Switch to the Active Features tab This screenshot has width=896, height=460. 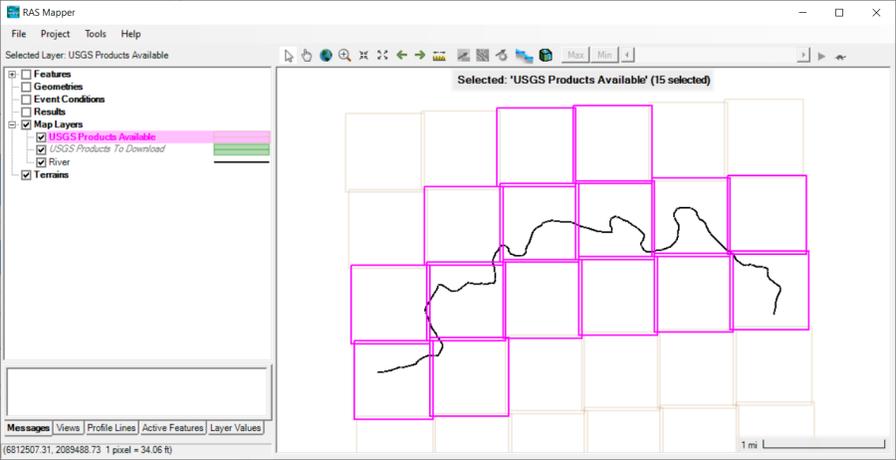[x=173, y=428]
